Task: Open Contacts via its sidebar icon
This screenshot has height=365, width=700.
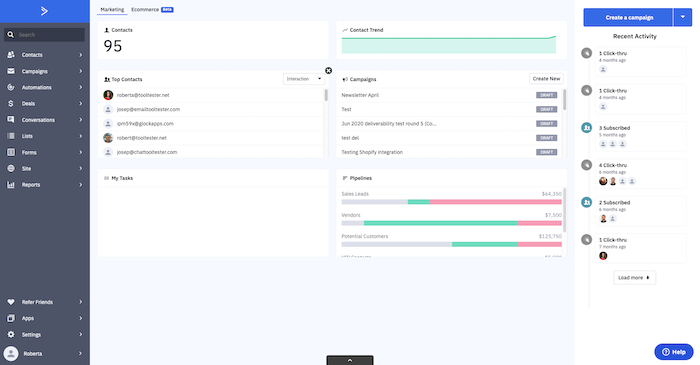Action: point(11,54)
